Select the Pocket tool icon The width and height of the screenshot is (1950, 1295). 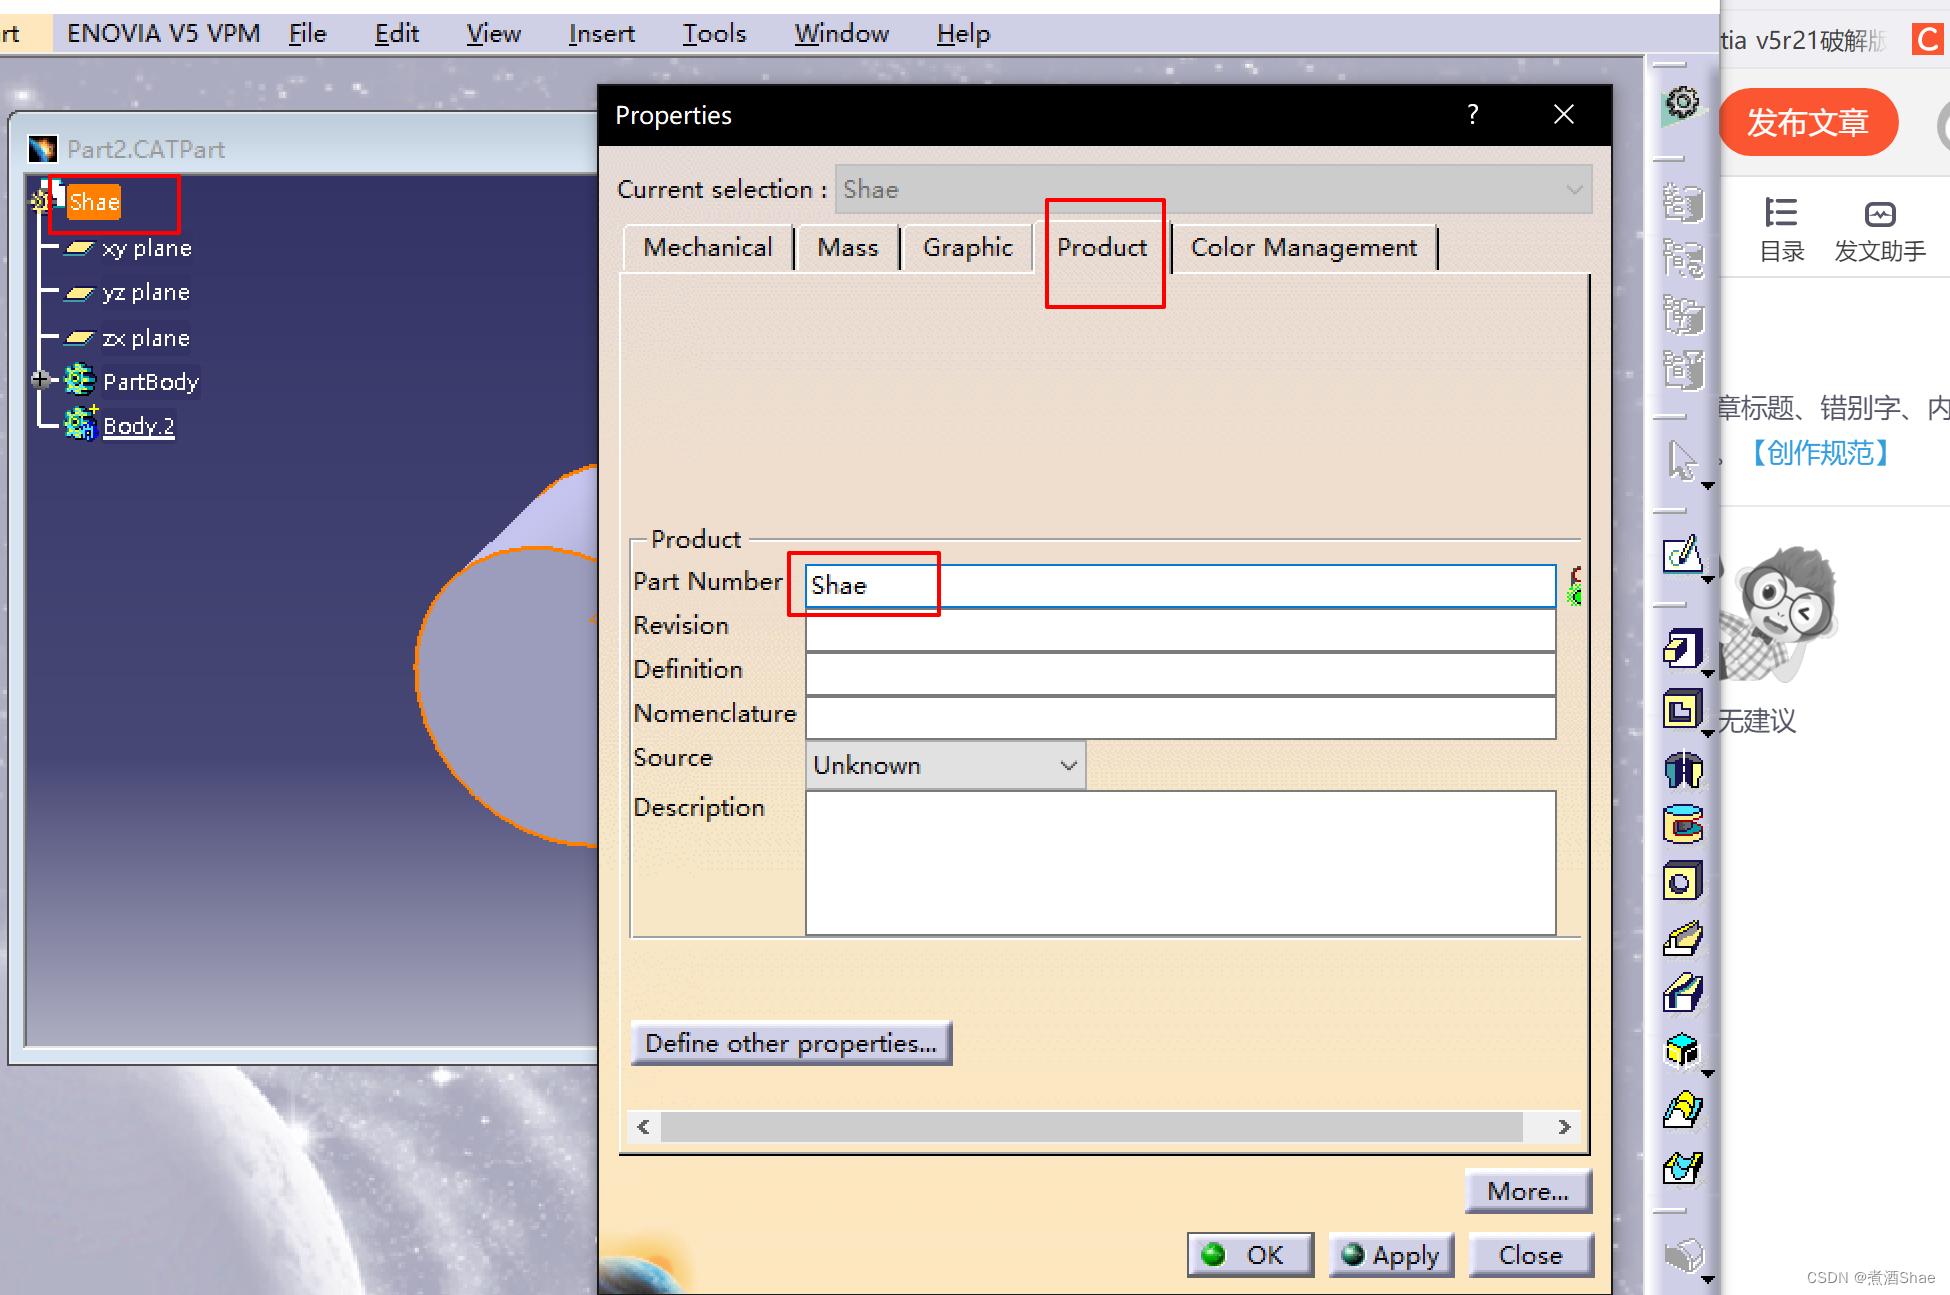click(1682, 711)
